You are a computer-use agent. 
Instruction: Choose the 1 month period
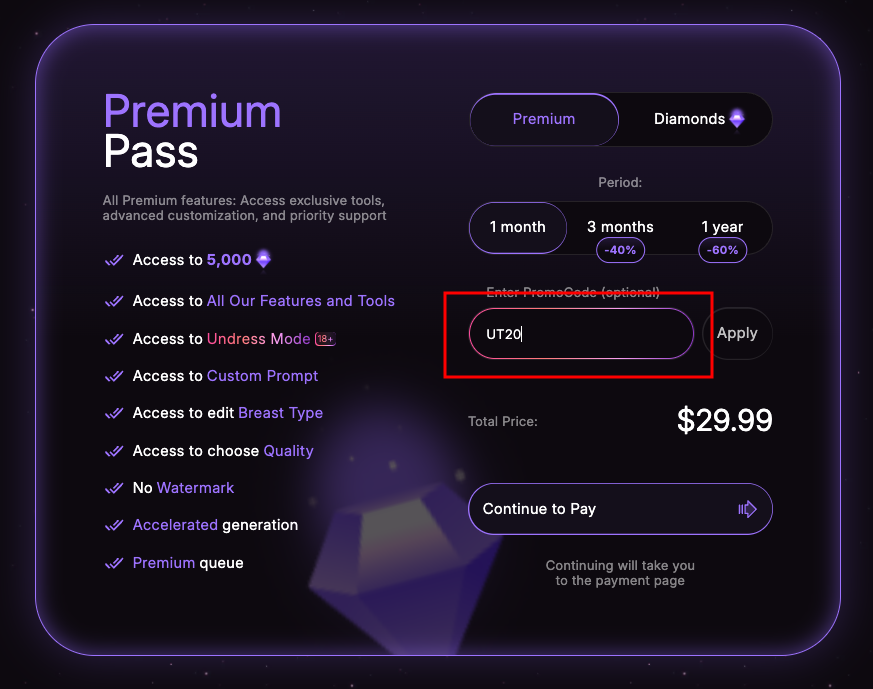click(x=517, y=227)
